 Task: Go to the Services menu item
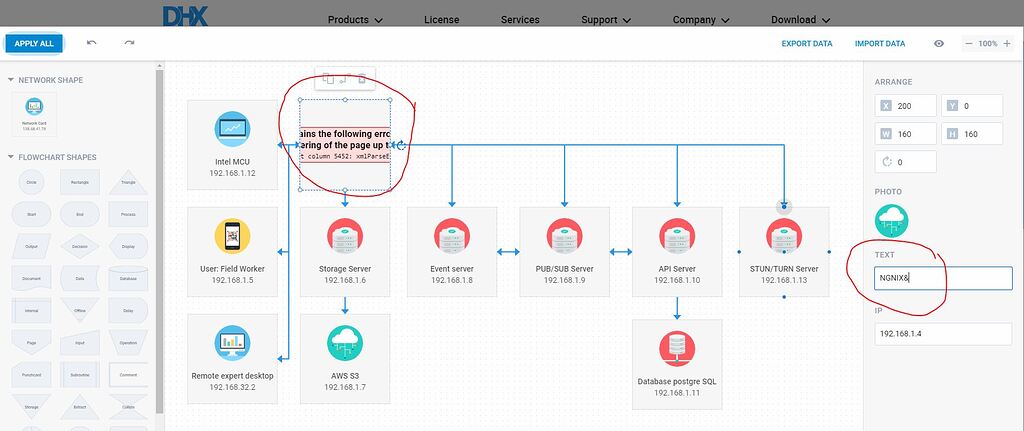click(x=520, y=19)
